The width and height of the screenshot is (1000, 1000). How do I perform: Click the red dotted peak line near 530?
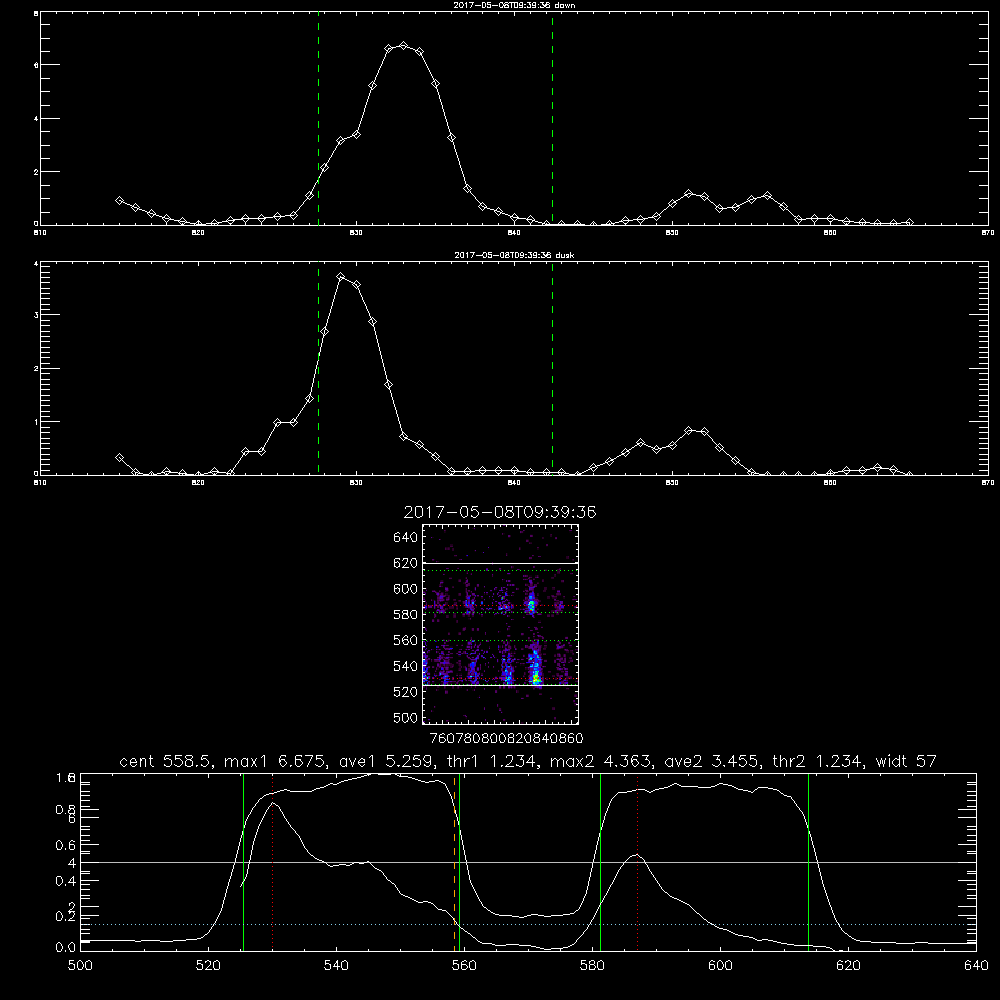(272, 862)
